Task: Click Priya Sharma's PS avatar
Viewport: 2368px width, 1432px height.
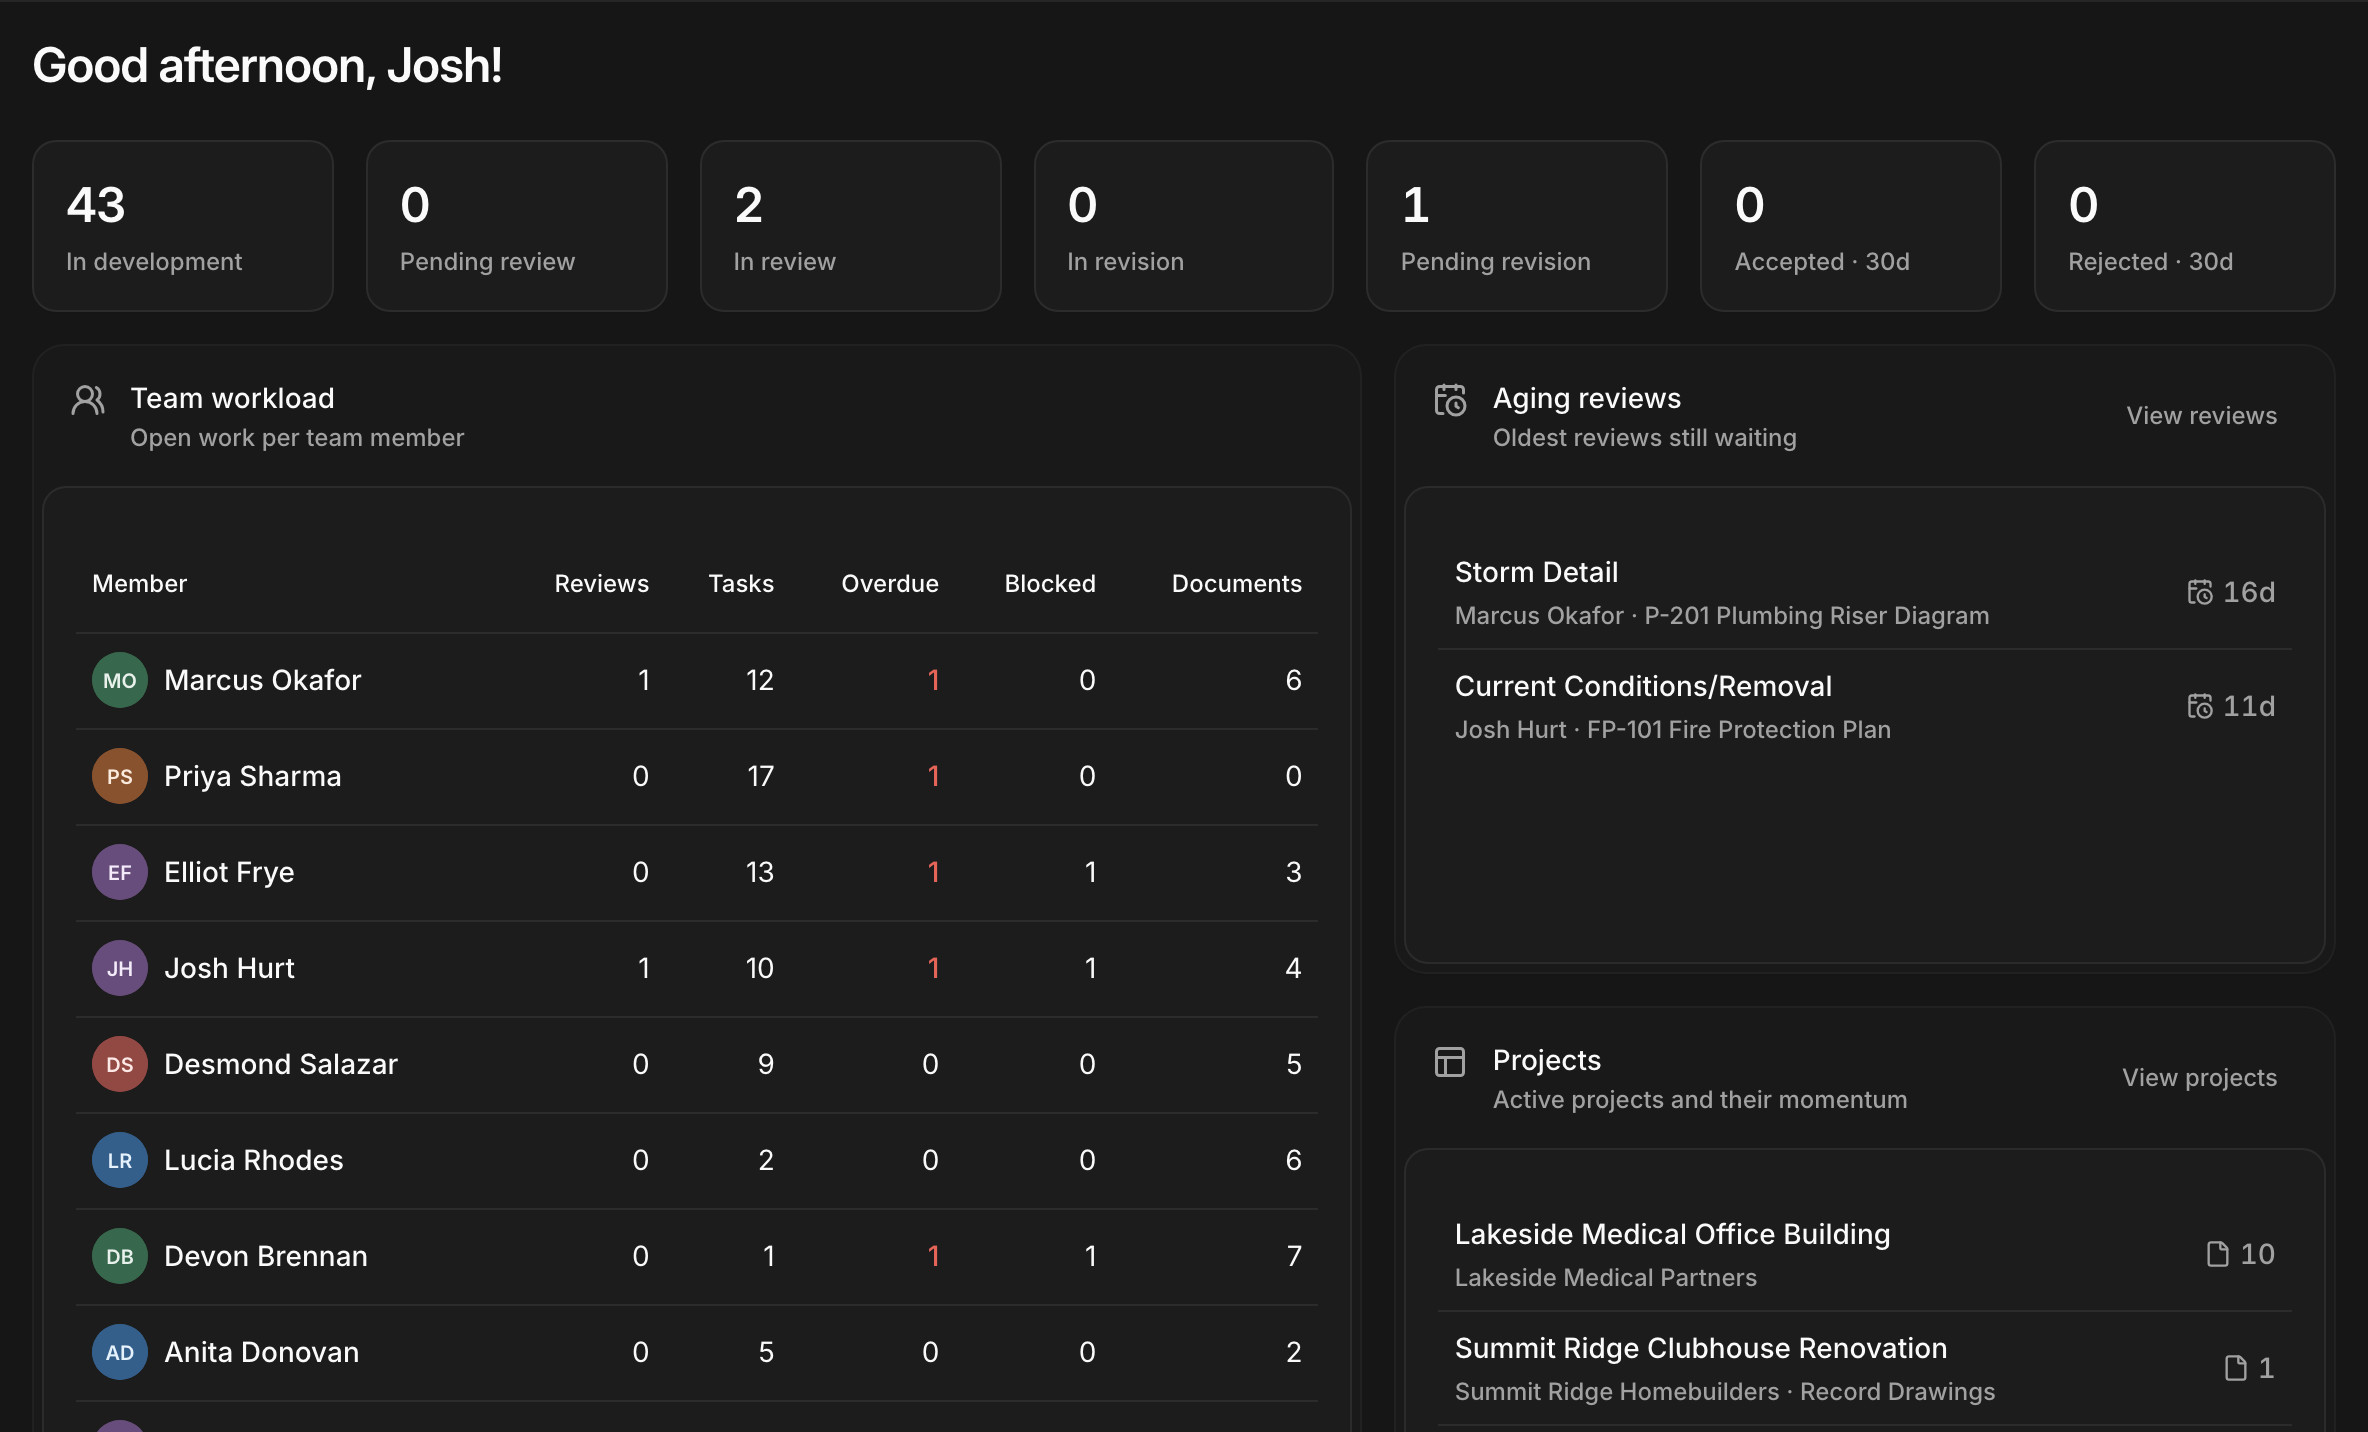Action: [120, 776]
